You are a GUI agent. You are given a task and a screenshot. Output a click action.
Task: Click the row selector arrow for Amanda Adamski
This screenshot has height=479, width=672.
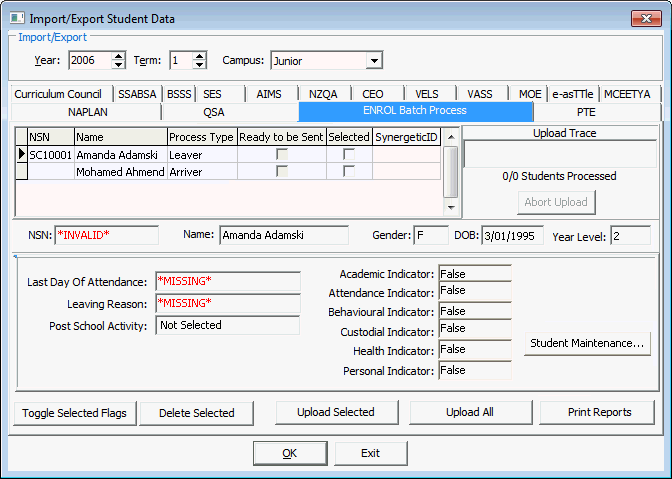coord(21,154)
